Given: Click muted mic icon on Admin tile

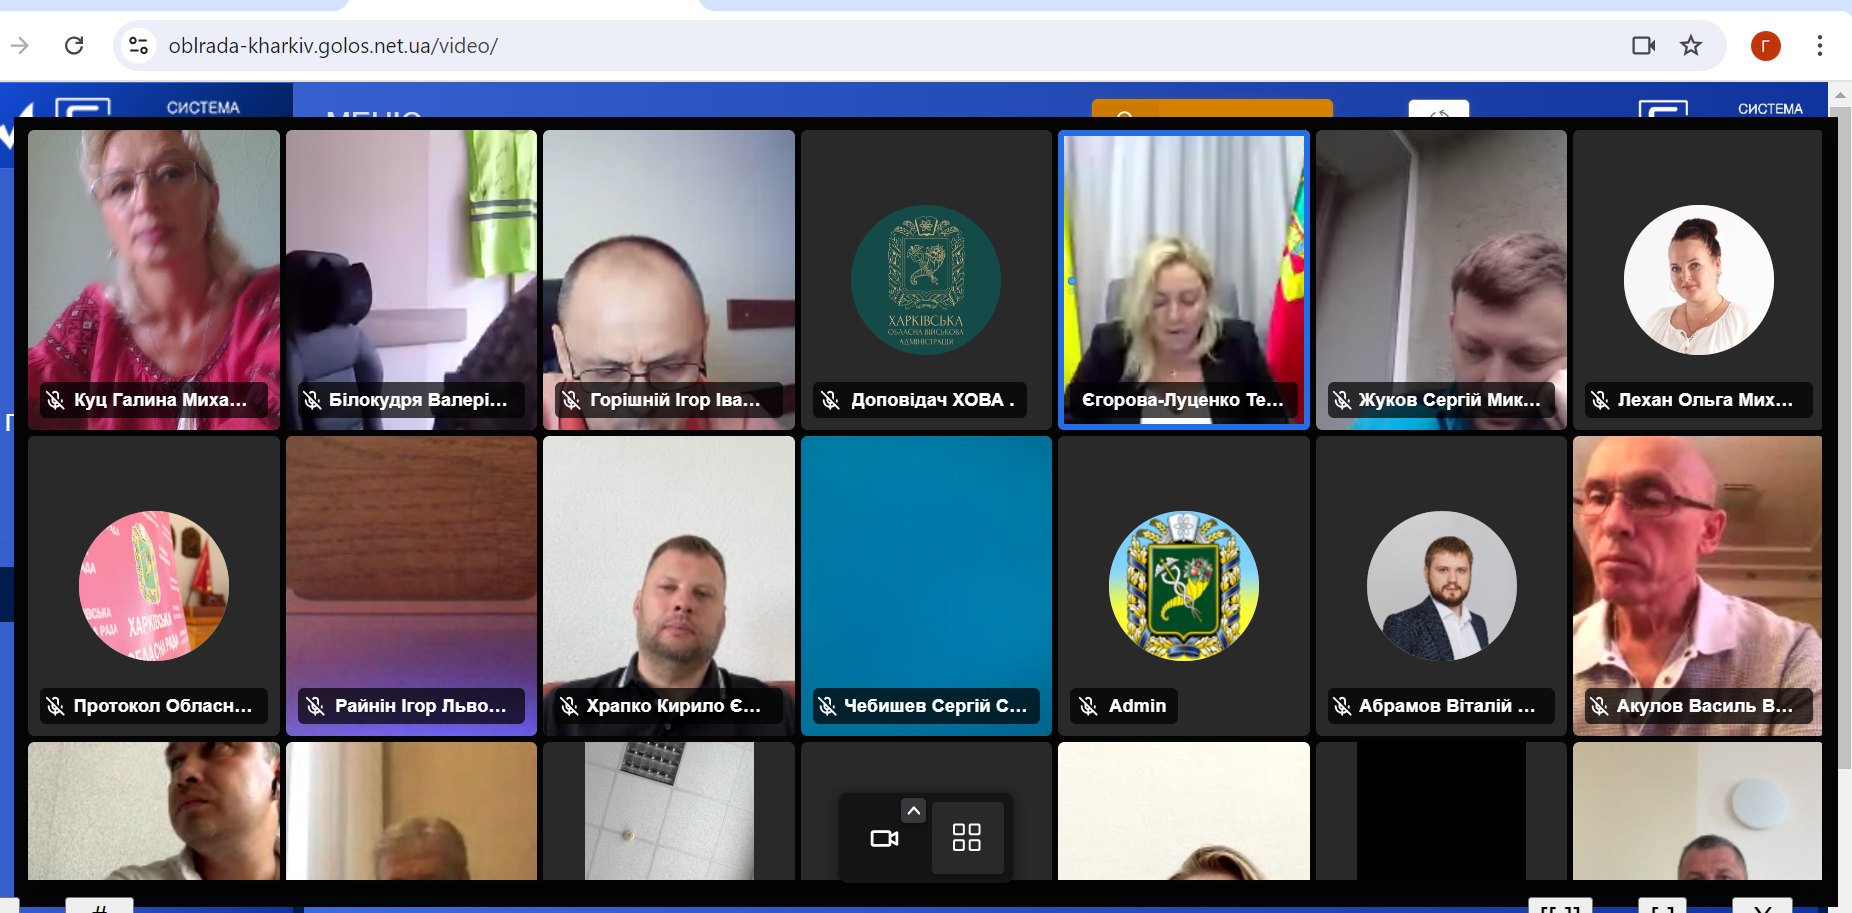Looking at the screenshot, I should click(x=1089, y=706).
